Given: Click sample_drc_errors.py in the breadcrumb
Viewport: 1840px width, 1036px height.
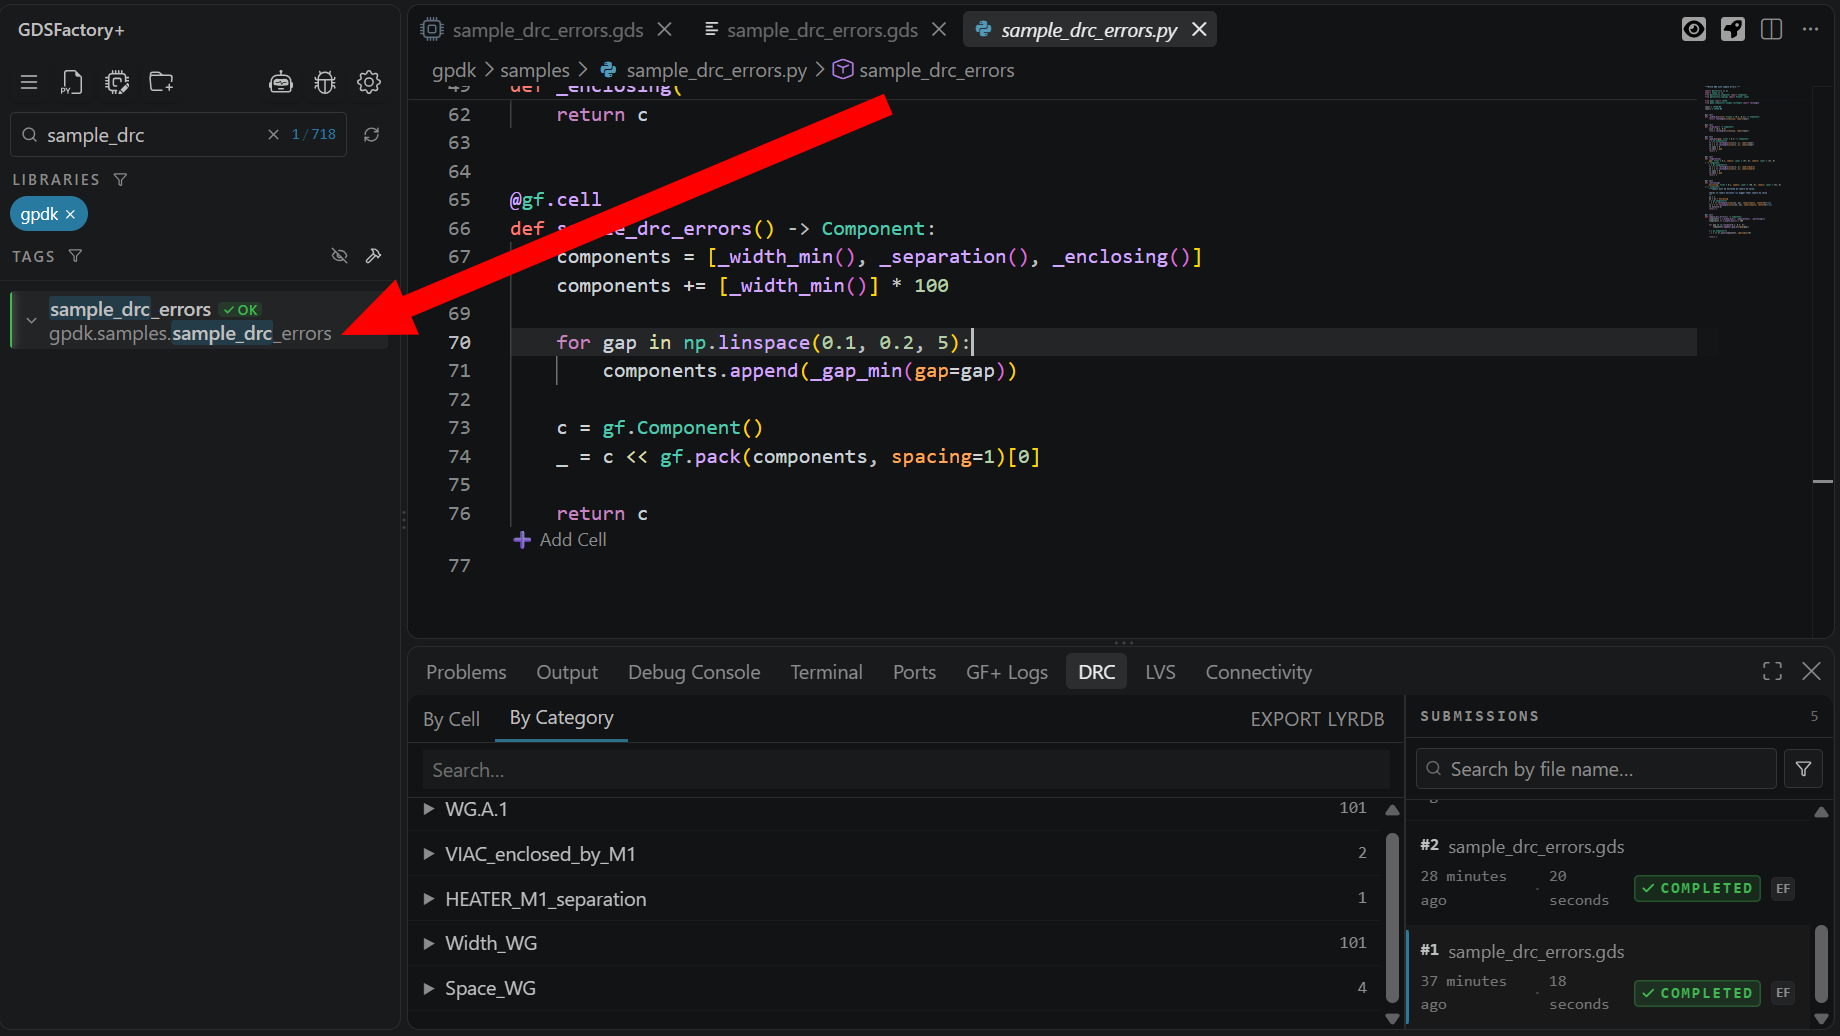Looking at the screenshot, I should pos(716,70).
